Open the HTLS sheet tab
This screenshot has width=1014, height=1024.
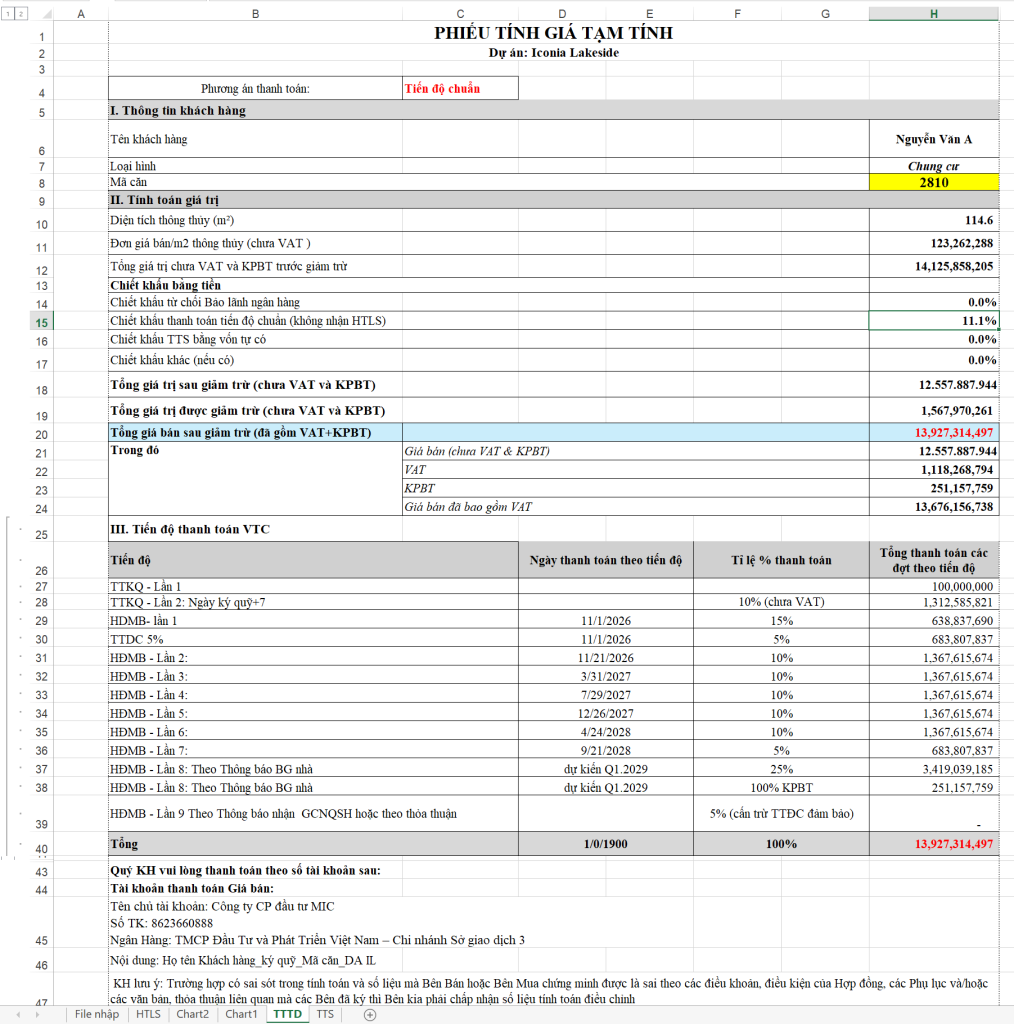[148, 1014]
